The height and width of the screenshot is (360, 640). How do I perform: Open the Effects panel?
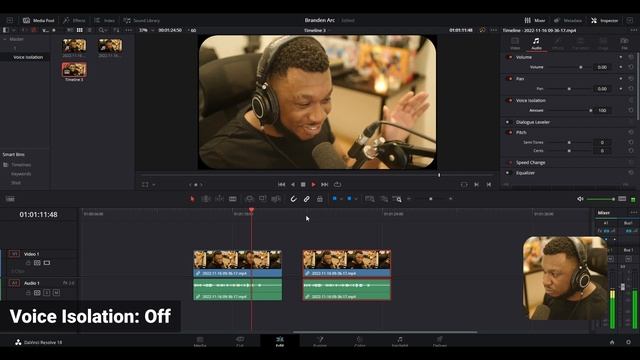(74, 20)
